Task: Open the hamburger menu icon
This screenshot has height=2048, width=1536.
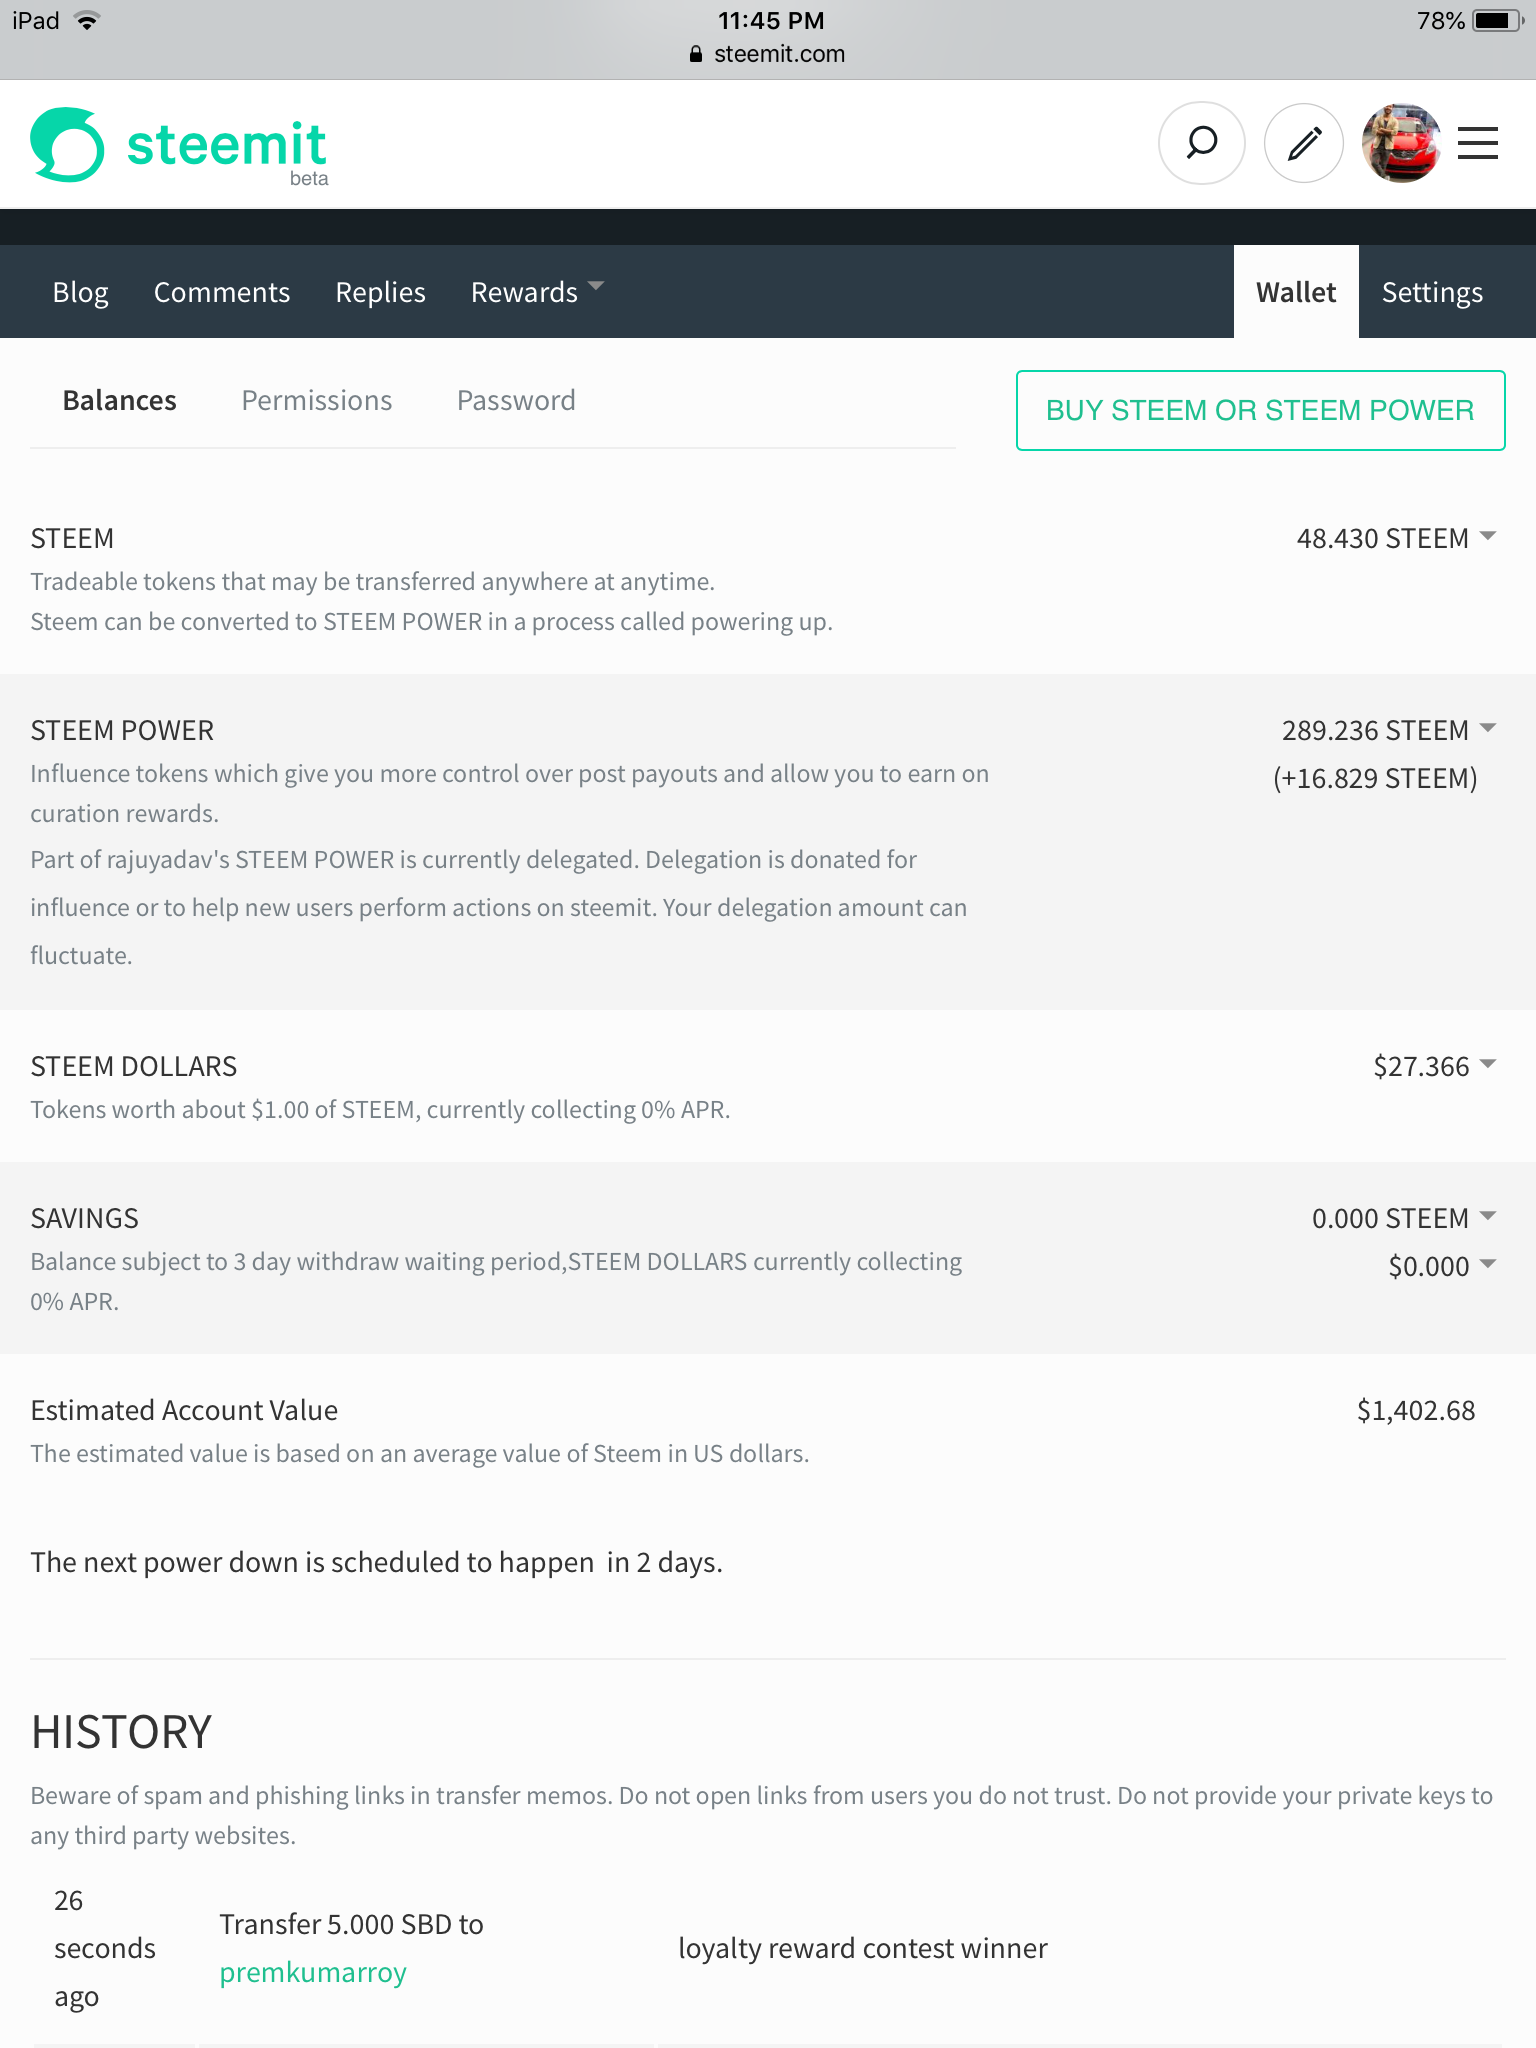Action: point(1478,143)
